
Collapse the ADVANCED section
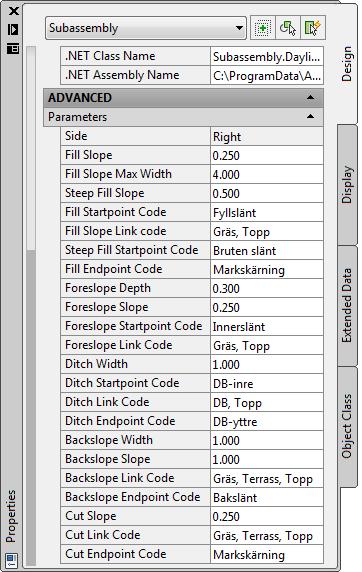pyautogui.click(x=311, y=97)
